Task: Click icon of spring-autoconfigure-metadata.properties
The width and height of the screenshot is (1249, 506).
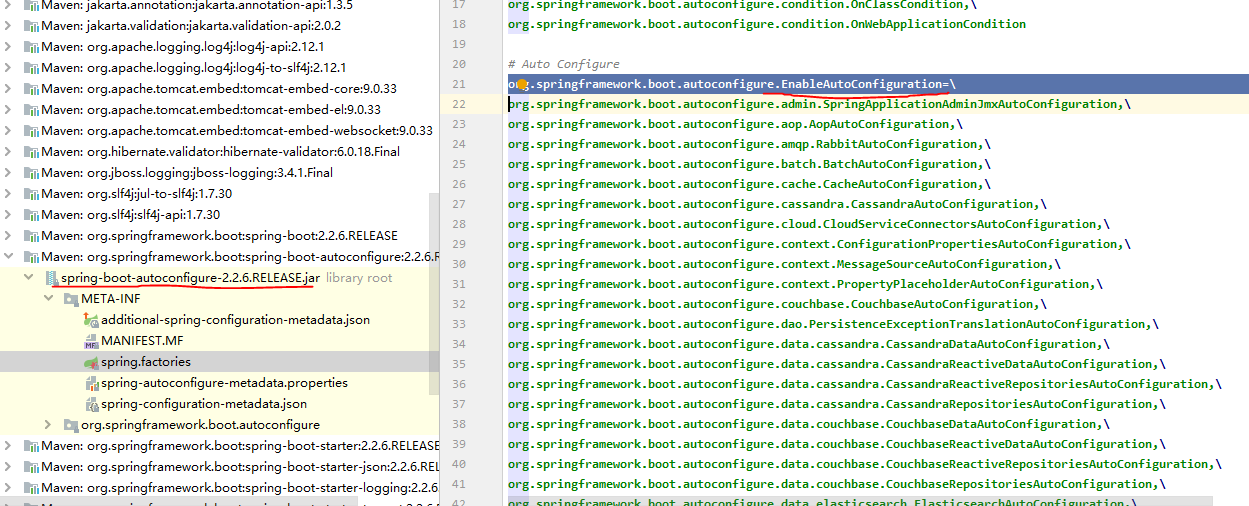Action: (x=91, y=383)
